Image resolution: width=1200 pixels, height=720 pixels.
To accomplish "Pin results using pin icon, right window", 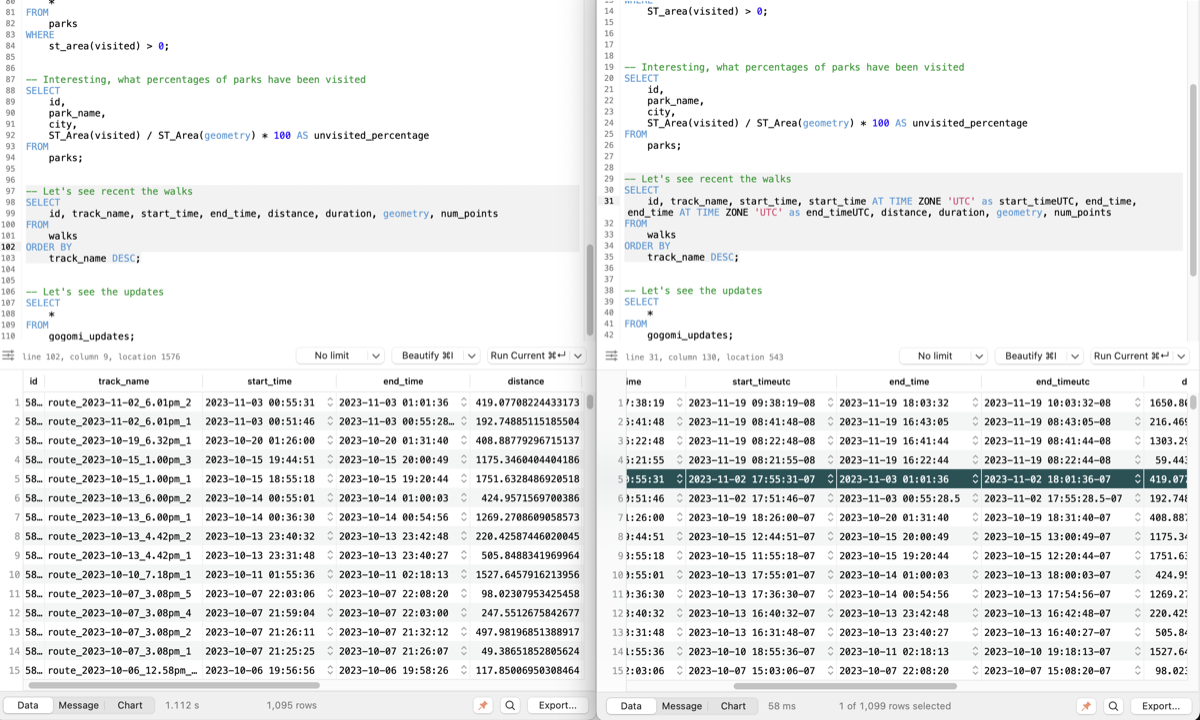I will pos(1087,705).
